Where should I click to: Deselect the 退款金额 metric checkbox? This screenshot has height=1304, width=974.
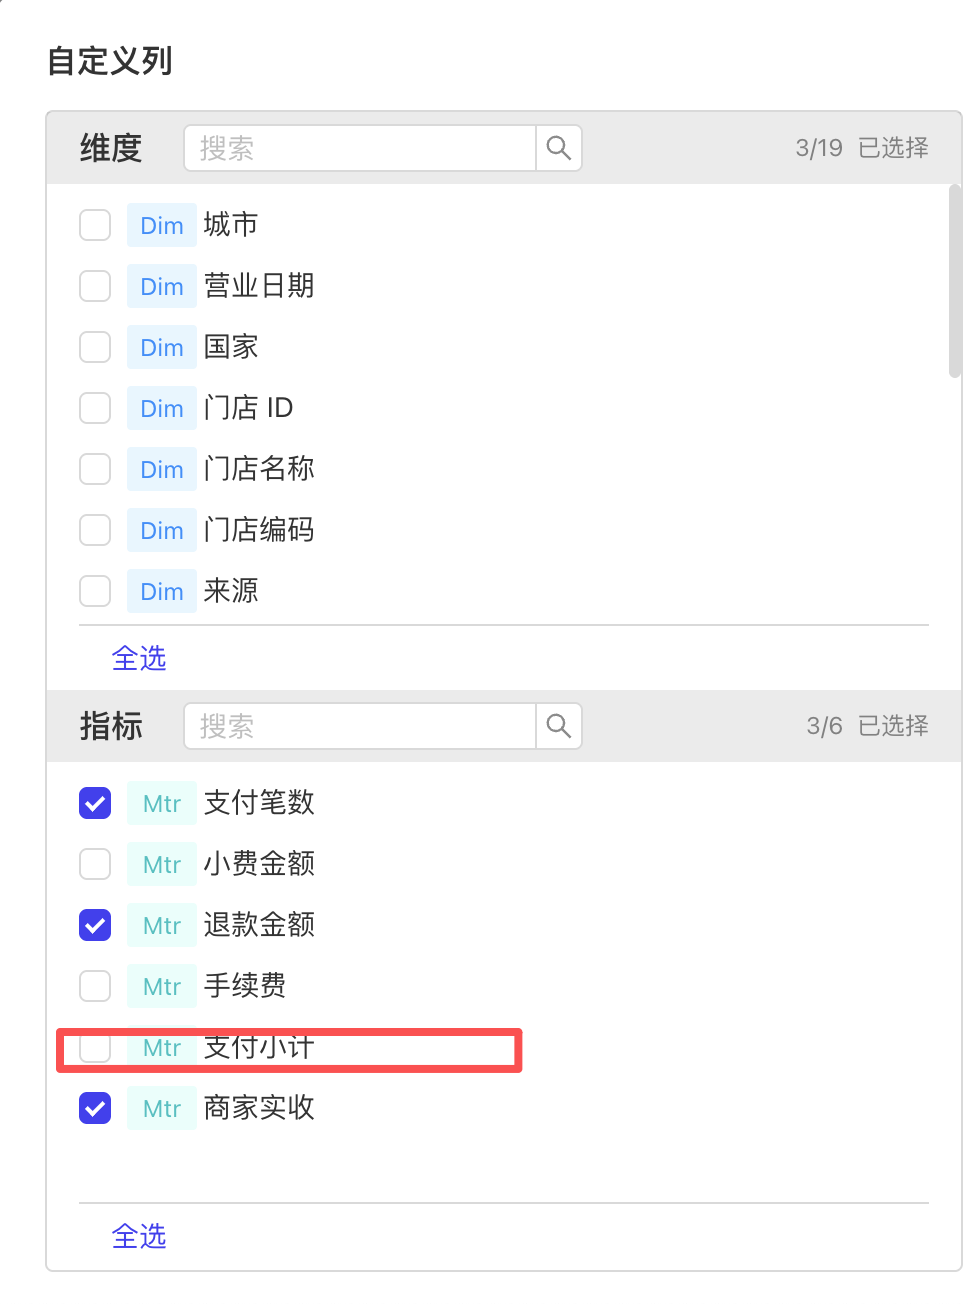coord(95,925)
